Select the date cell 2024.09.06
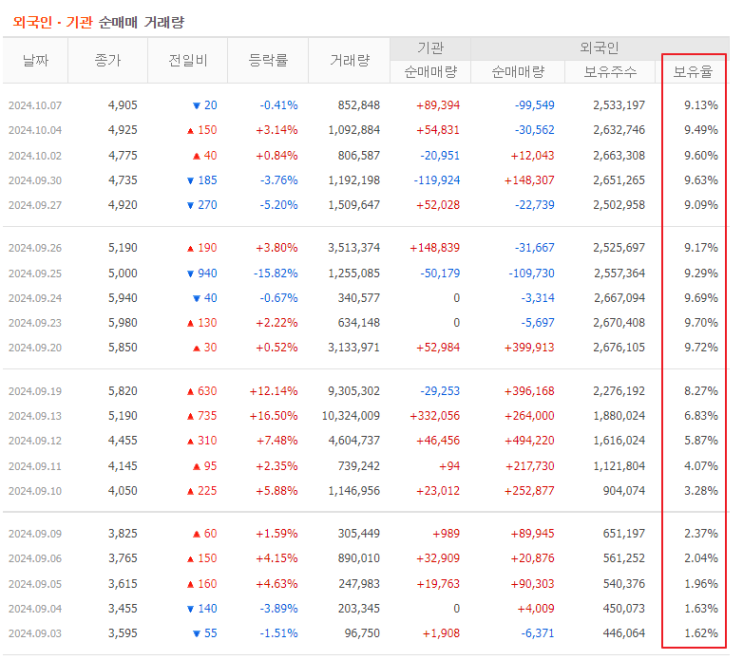This screenshot has width=743, height=660. [x=35, y=558]
